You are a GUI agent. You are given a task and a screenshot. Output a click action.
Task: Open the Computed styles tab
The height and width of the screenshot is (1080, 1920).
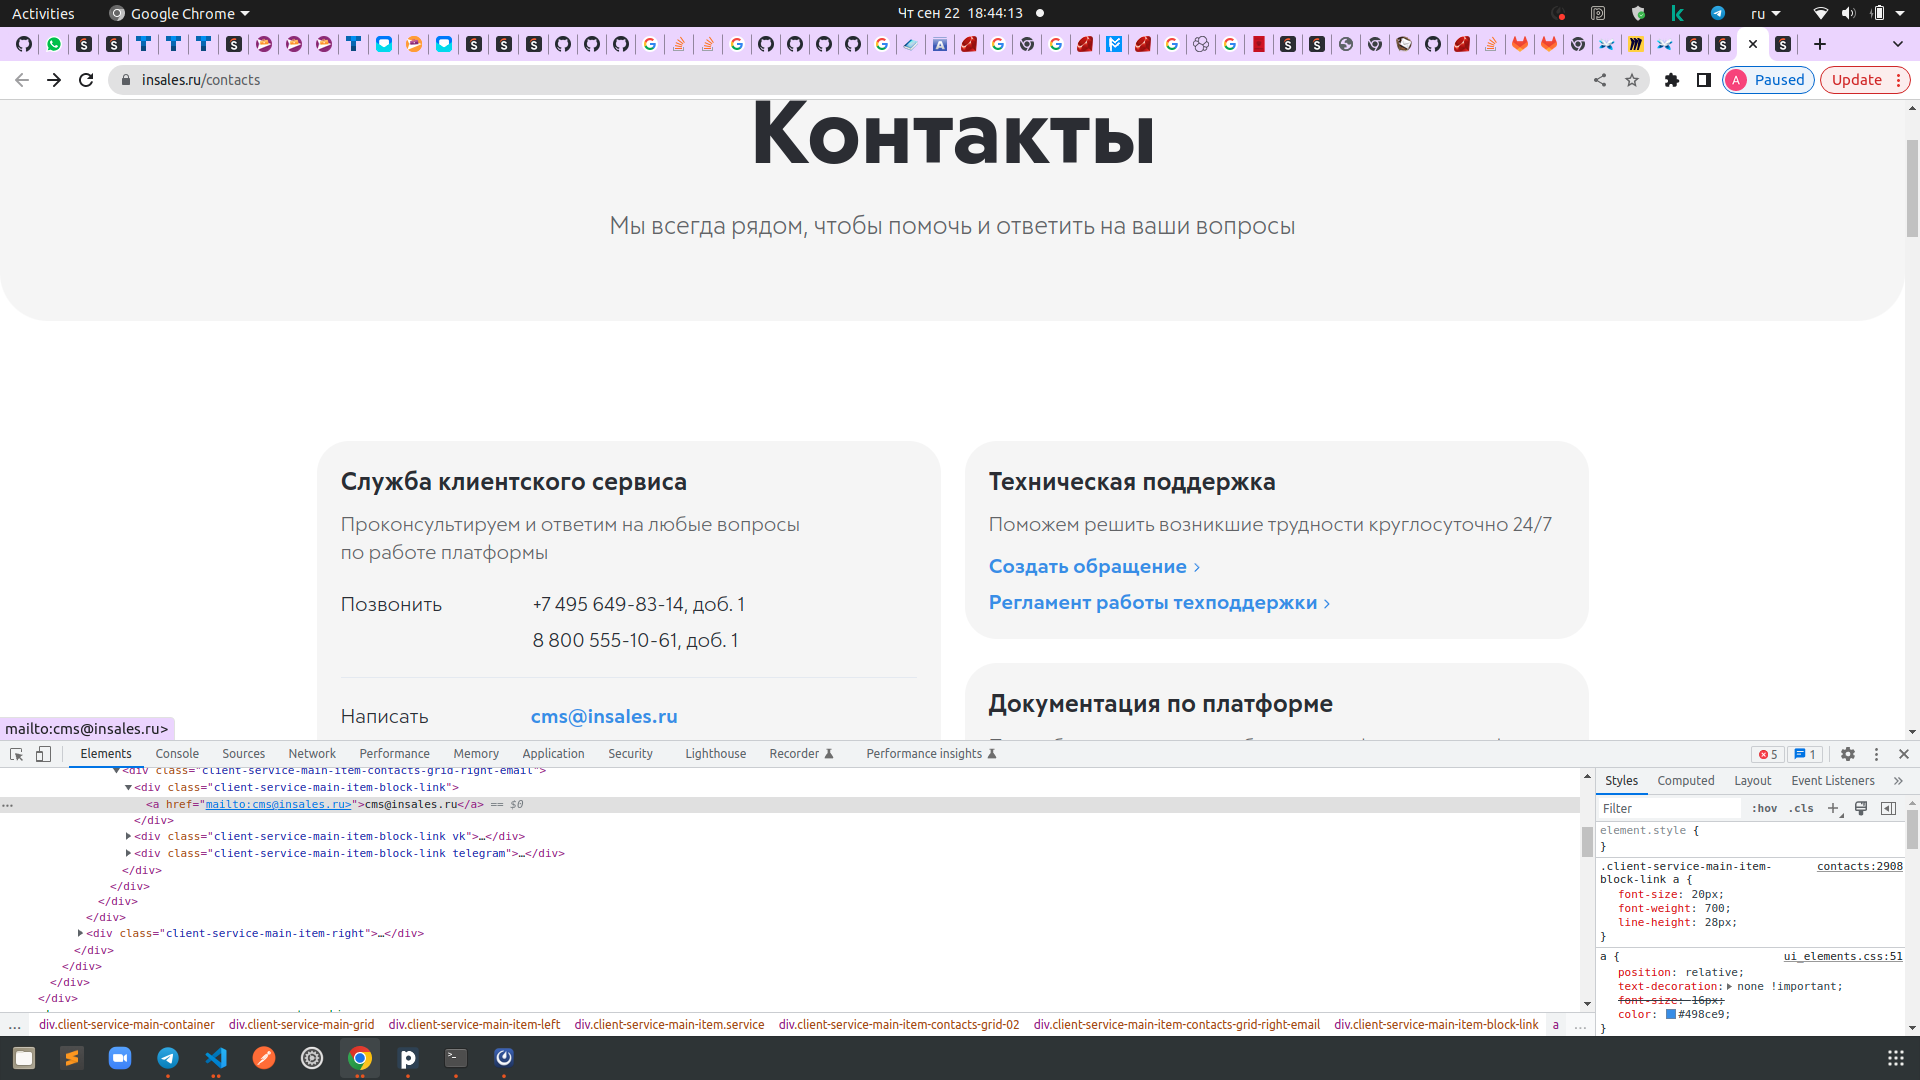click(x=1685, y=781)
